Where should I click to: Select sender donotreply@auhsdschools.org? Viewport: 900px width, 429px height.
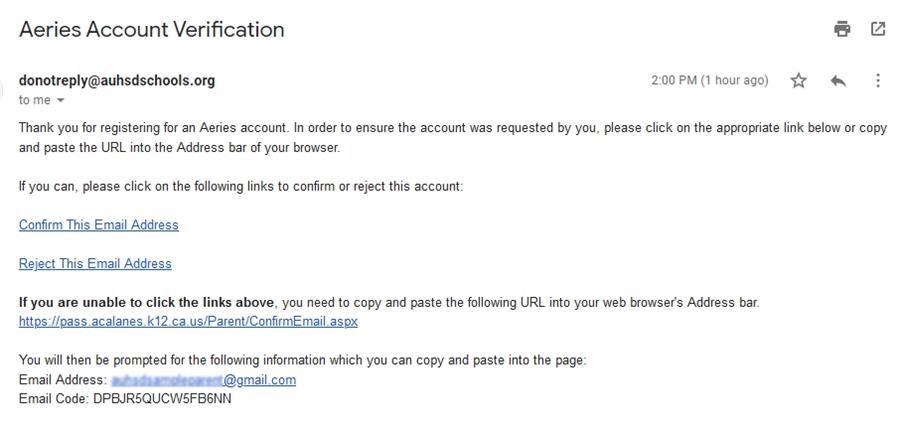coord(117,80)
